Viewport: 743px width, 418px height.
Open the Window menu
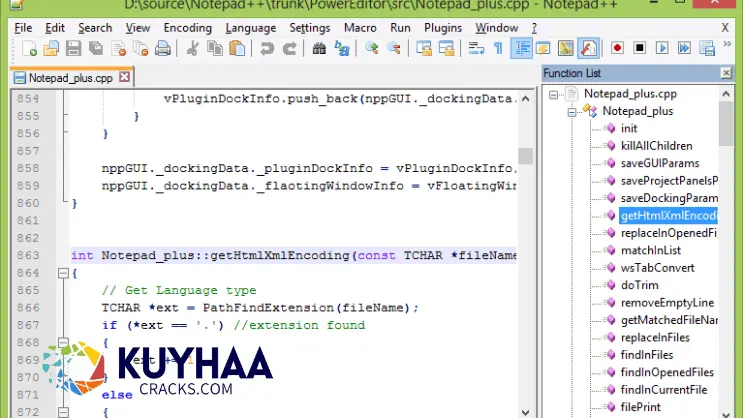[x=497, y=28]
